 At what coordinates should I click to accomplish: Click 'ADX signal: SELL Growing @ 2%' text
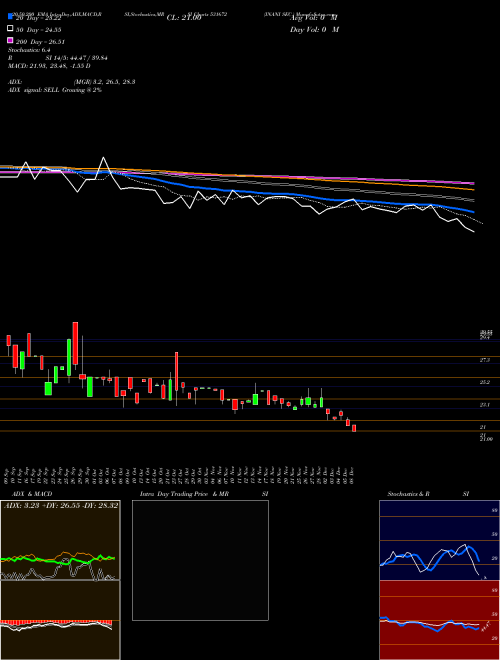[55, 90]
